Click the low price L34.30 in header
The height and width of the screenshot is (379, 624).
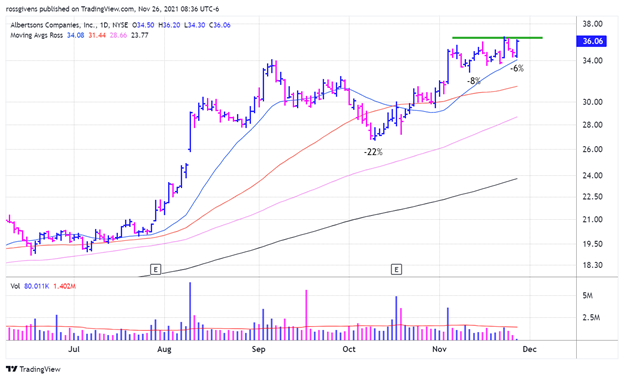coord(194,25)
